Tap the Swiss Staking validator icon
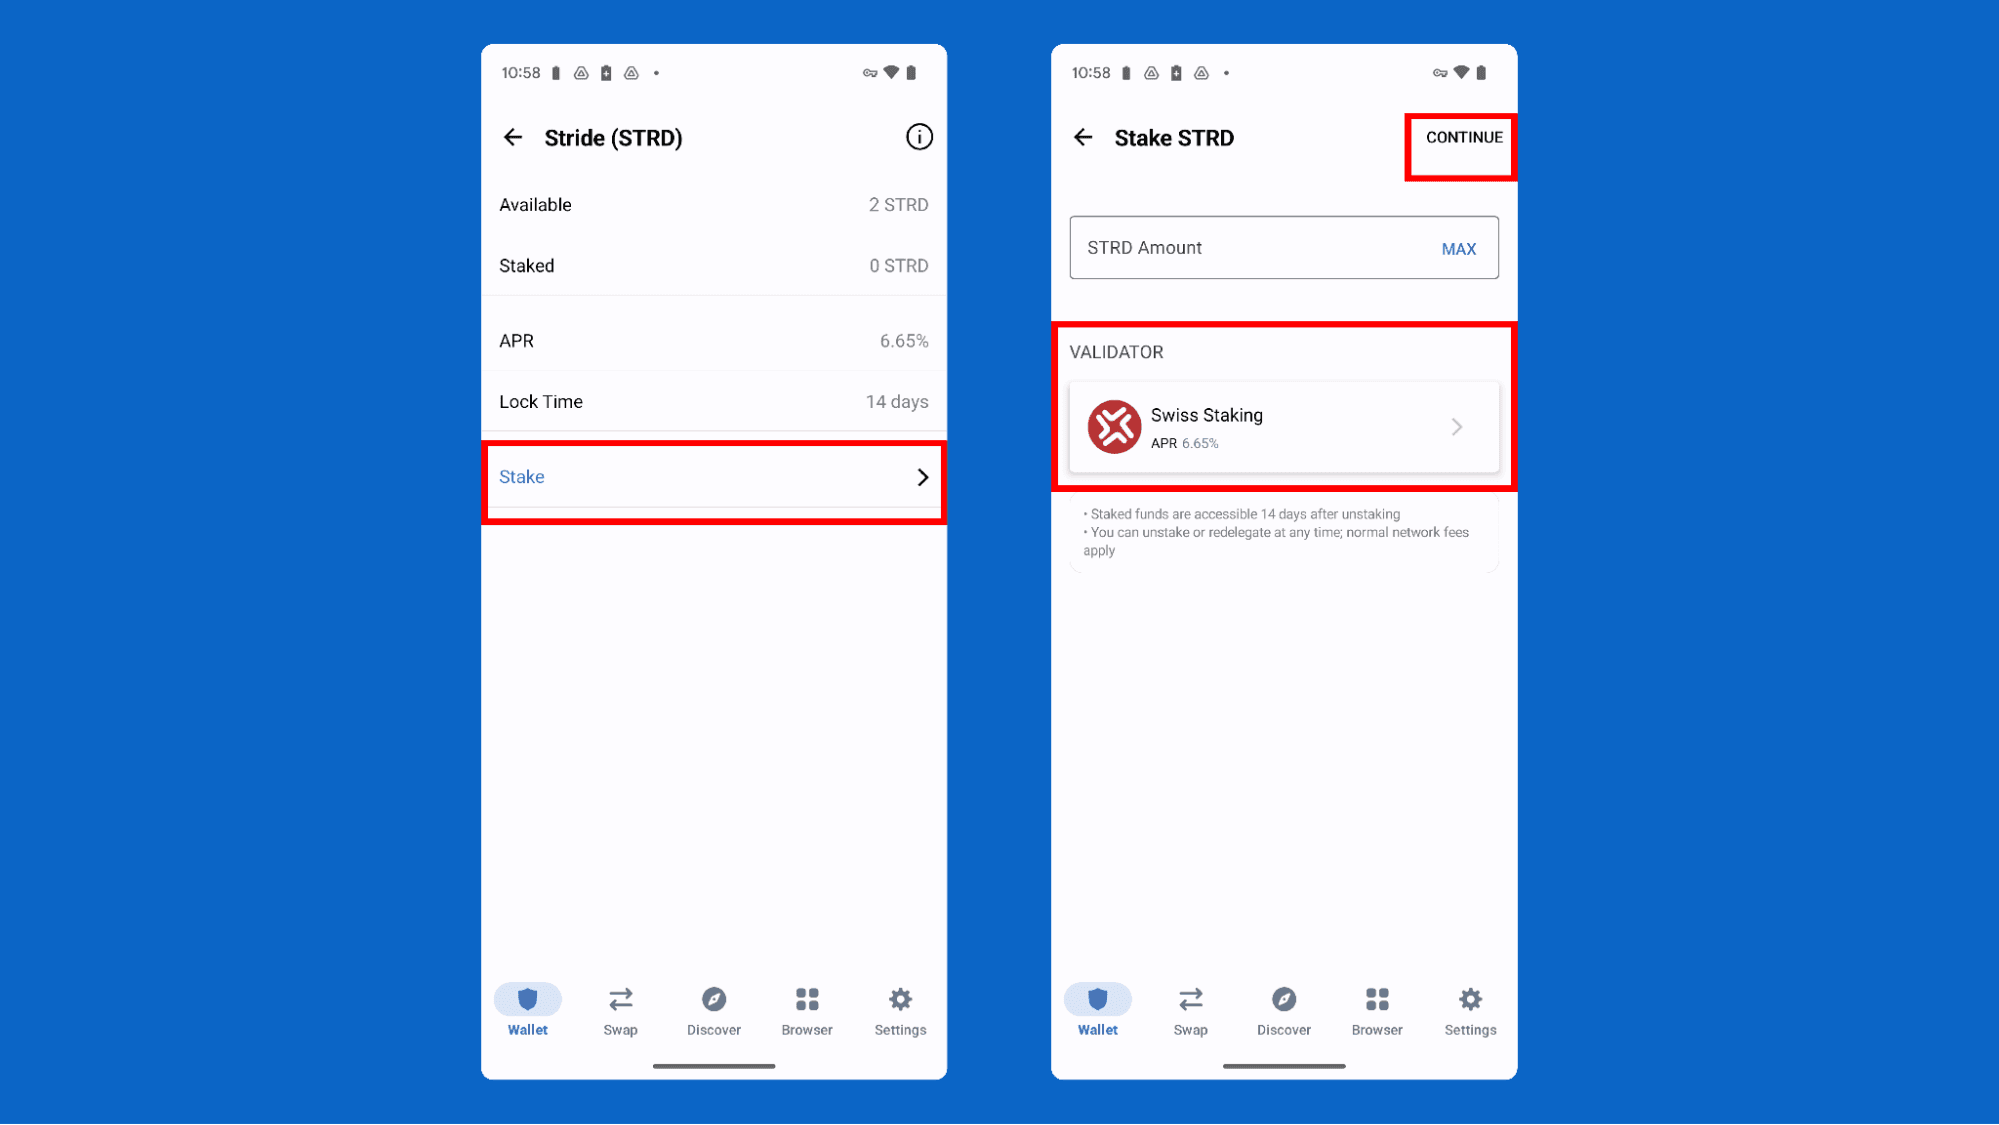The height and width of the screenshot is (1125, 1999). click(x=1113, y=426)
